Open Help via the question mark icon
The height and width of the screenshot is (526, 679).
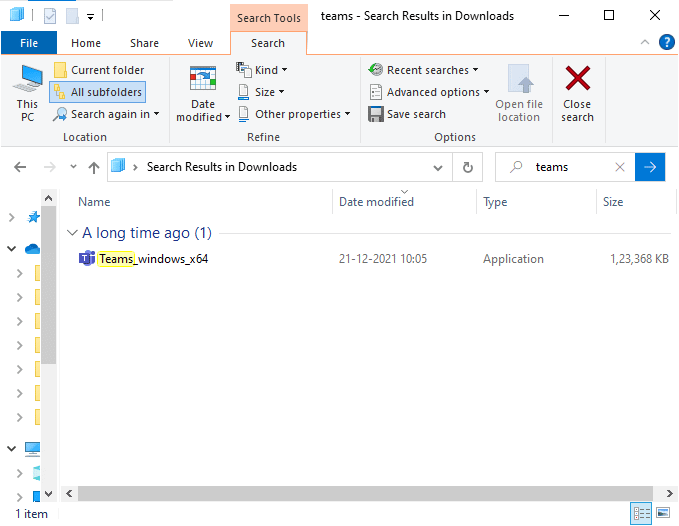point(667,42)
